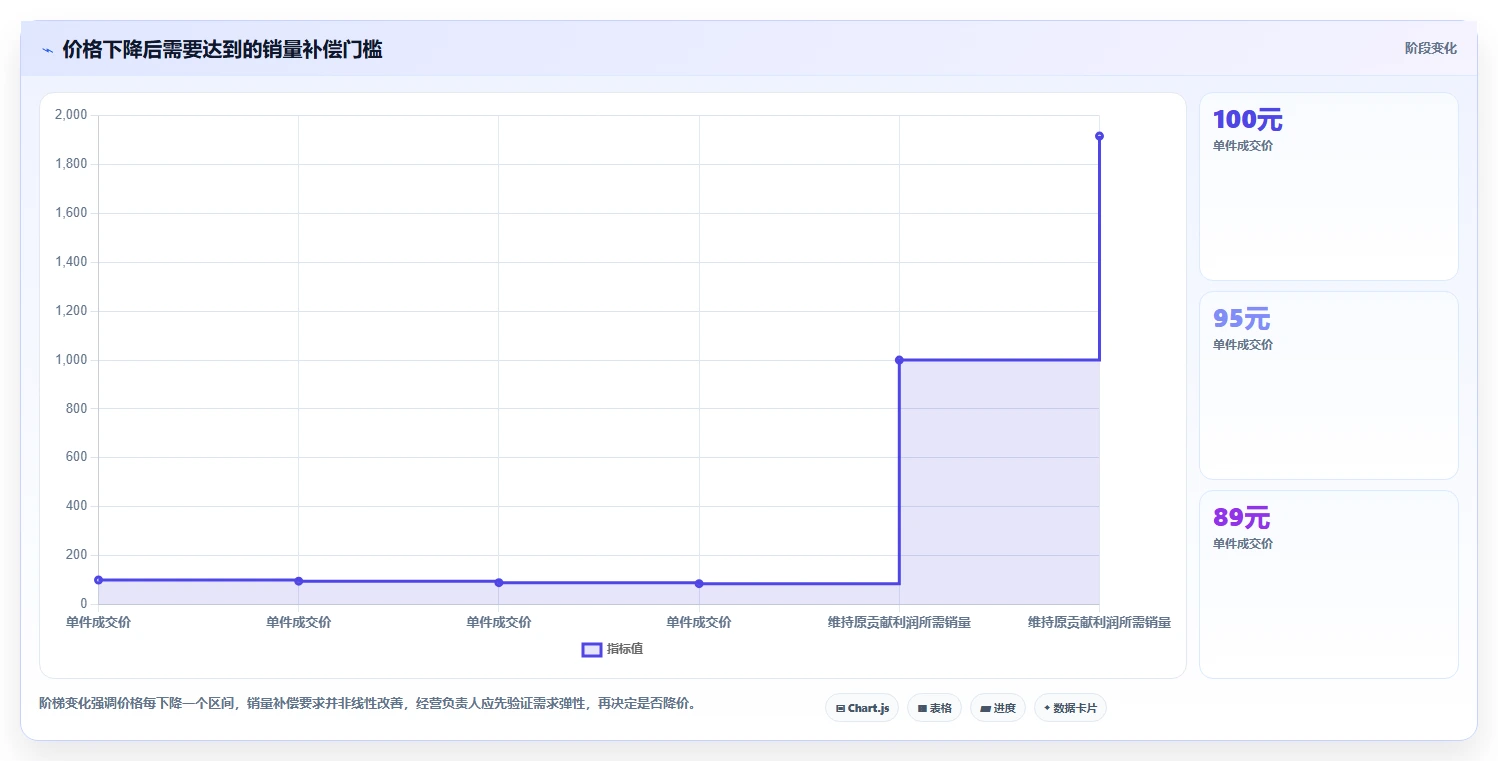
Task: Toggle the 指标值 legend entry
Action: 613,649
